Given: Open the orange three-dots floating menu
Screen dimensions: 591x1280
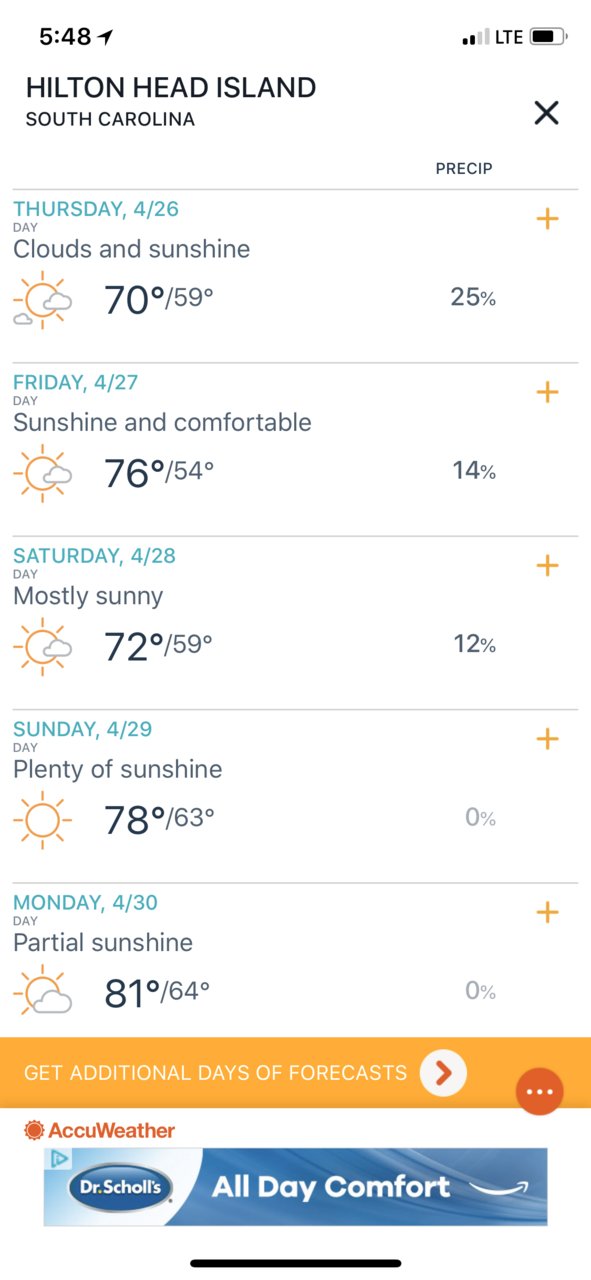Looking at the screenshot, I should coord(539,1091).
